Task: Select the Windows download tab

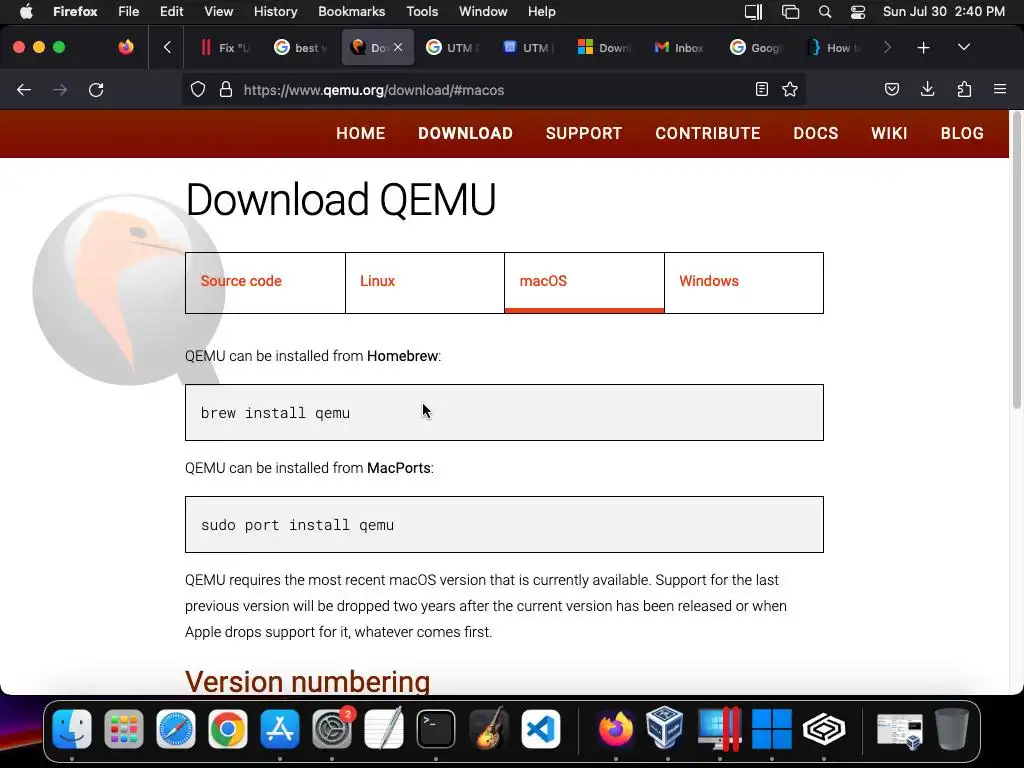Action: 744,283
